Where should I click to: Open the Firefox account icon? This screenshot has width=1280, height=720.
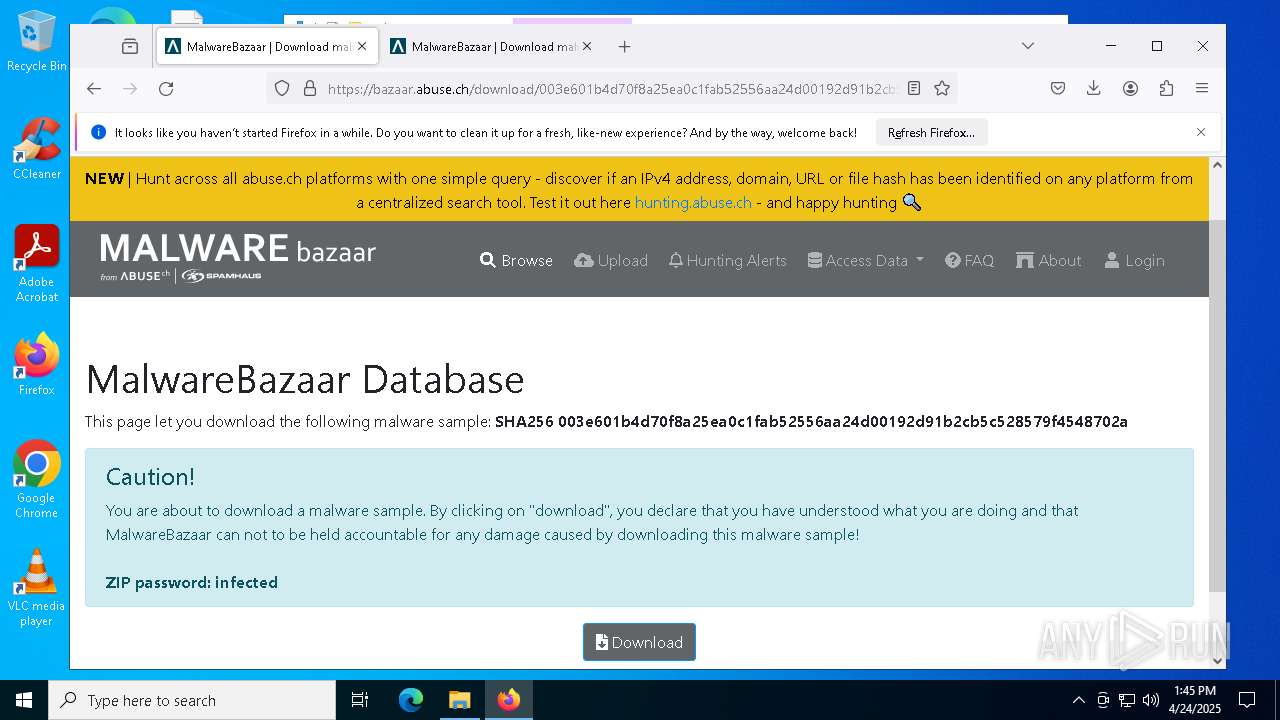[1130, 88]
